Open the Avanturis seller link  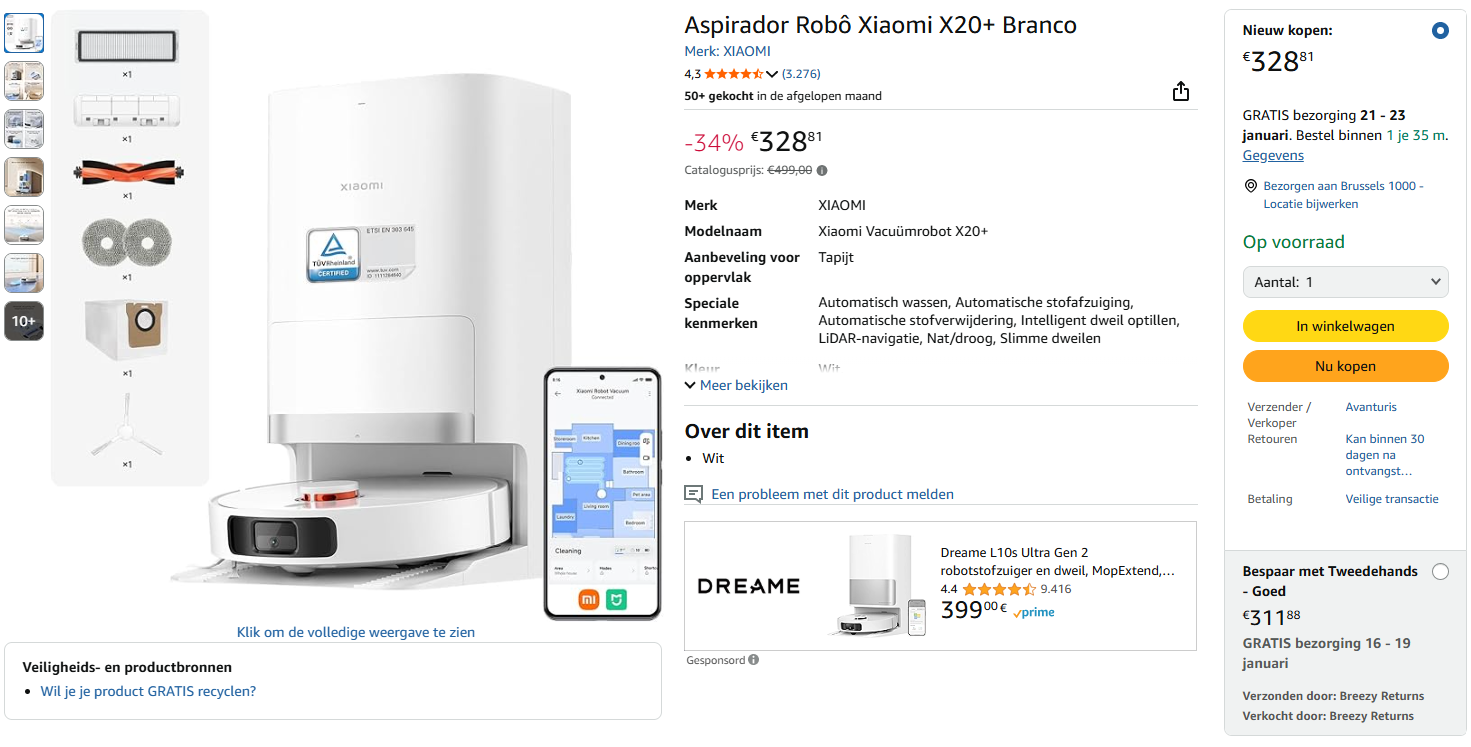pos(1371,407)
